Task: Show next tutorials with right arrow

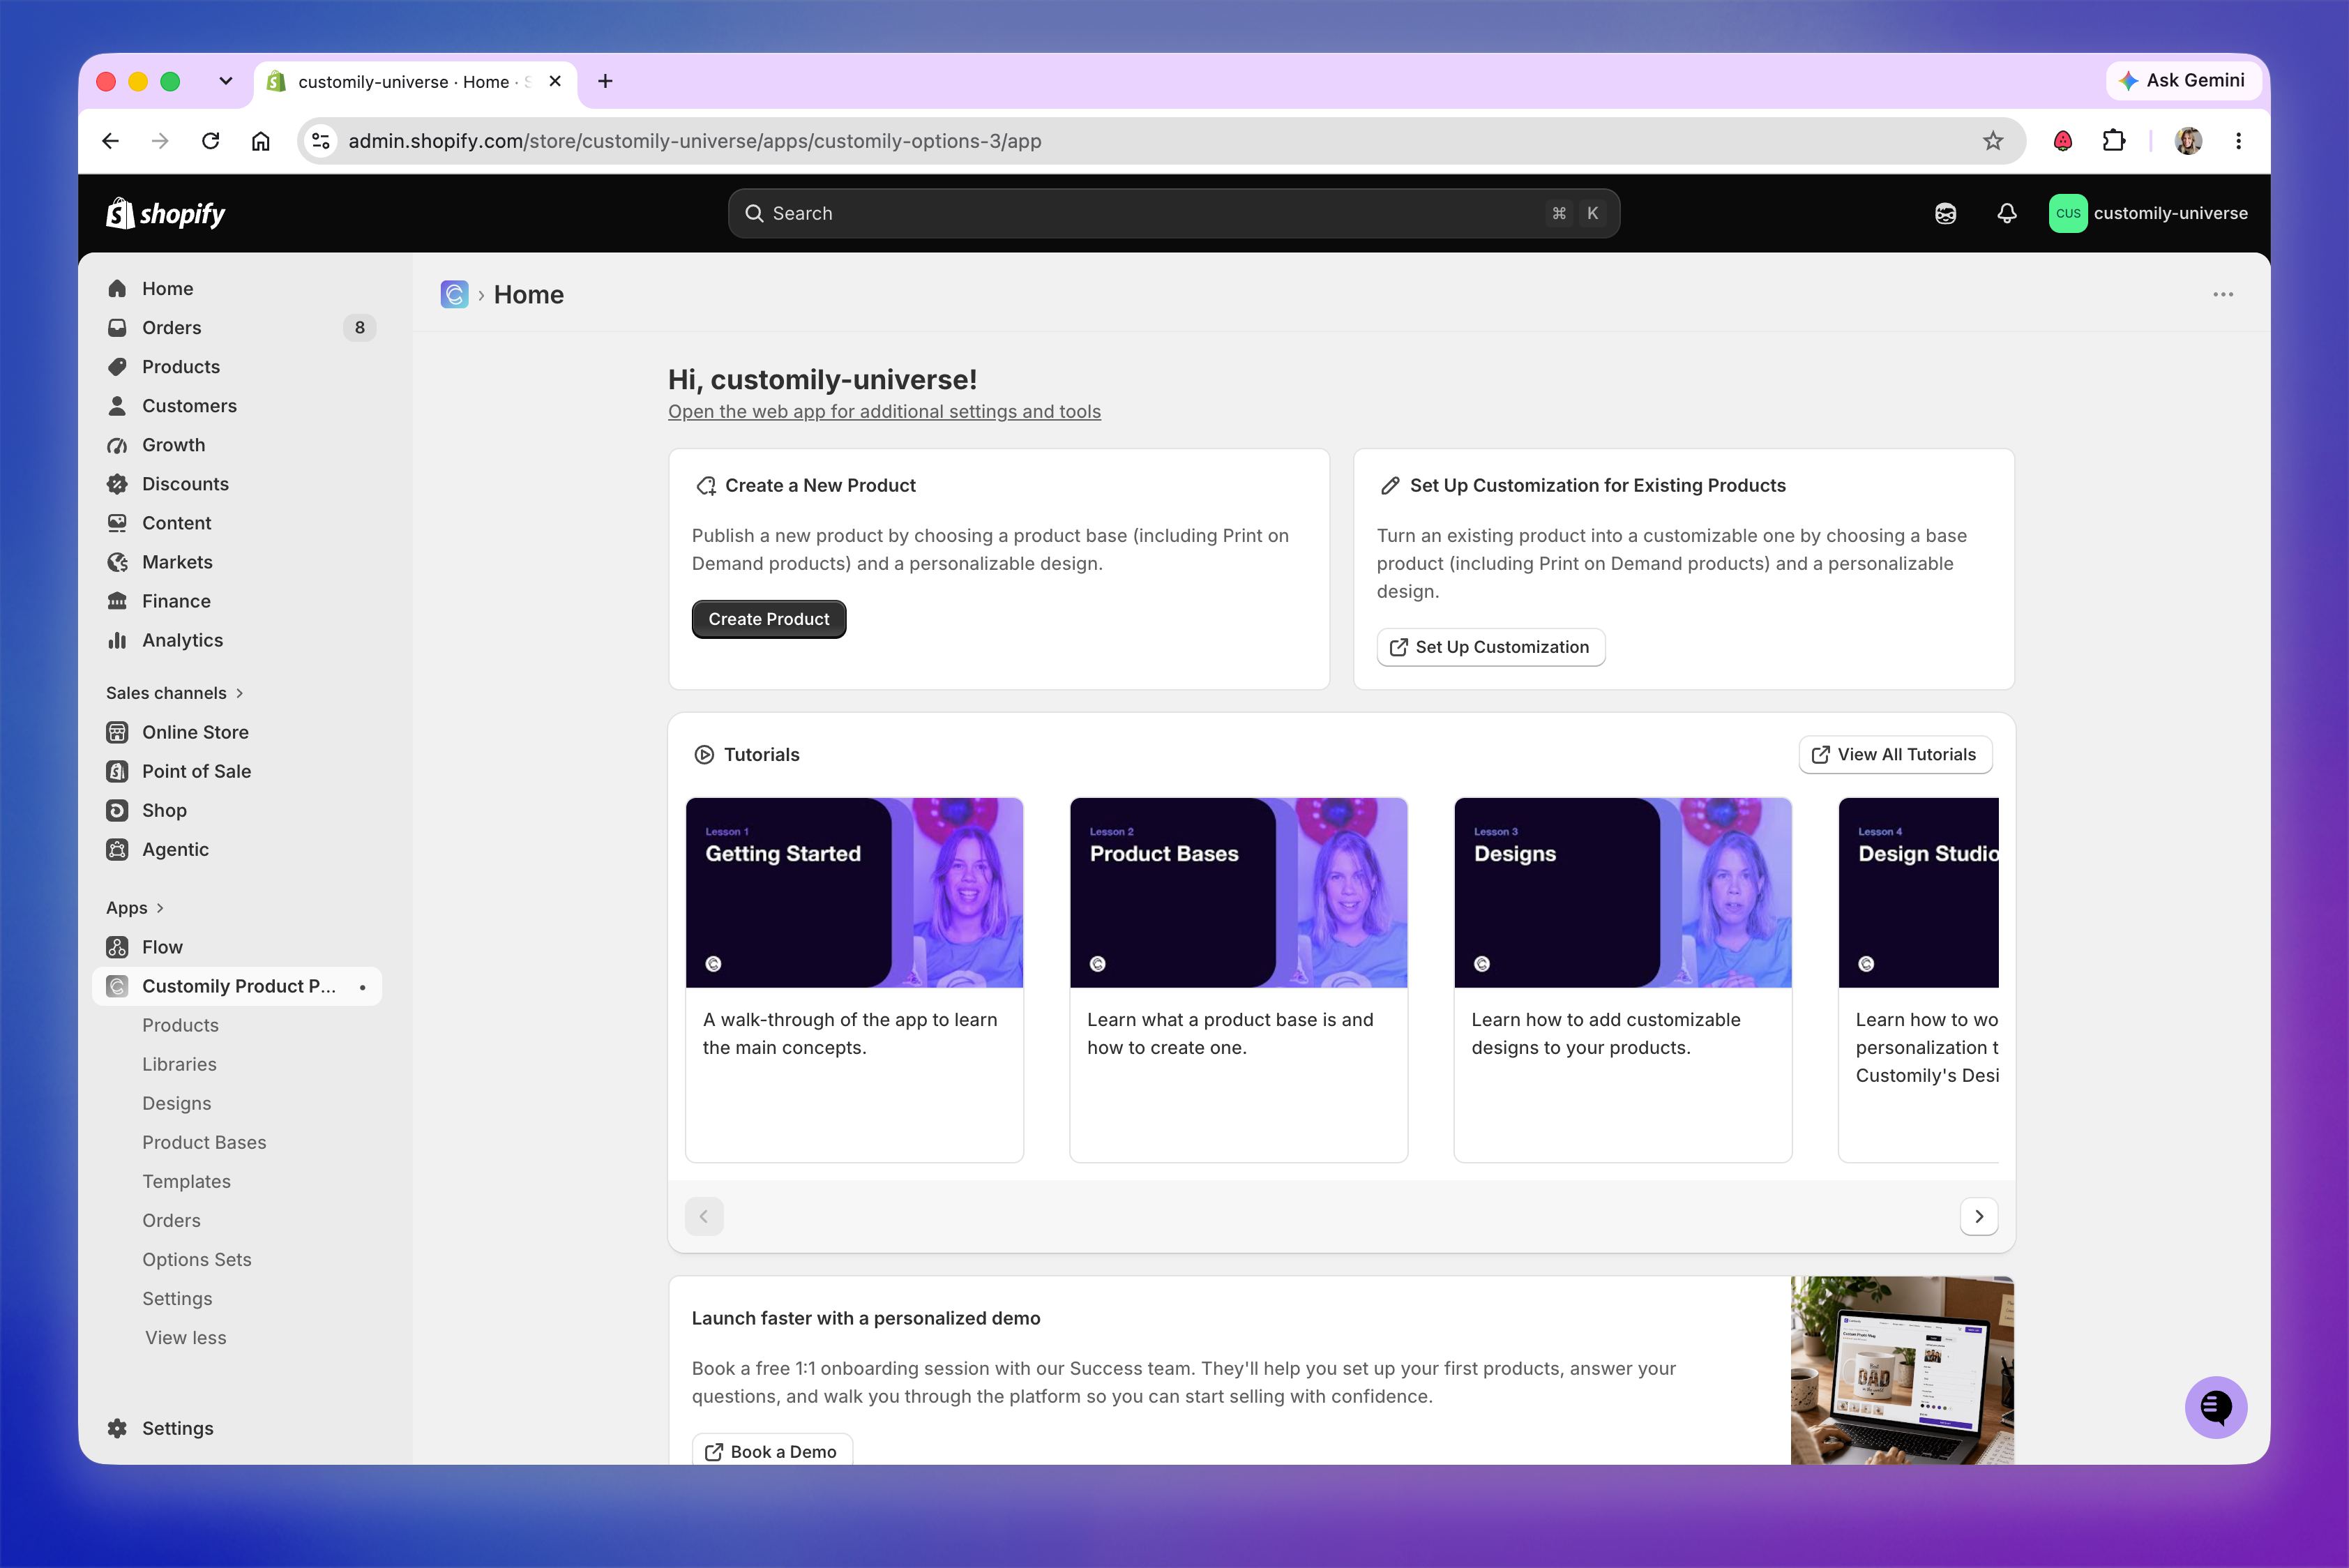Action: click(x=1979, y=1216)
